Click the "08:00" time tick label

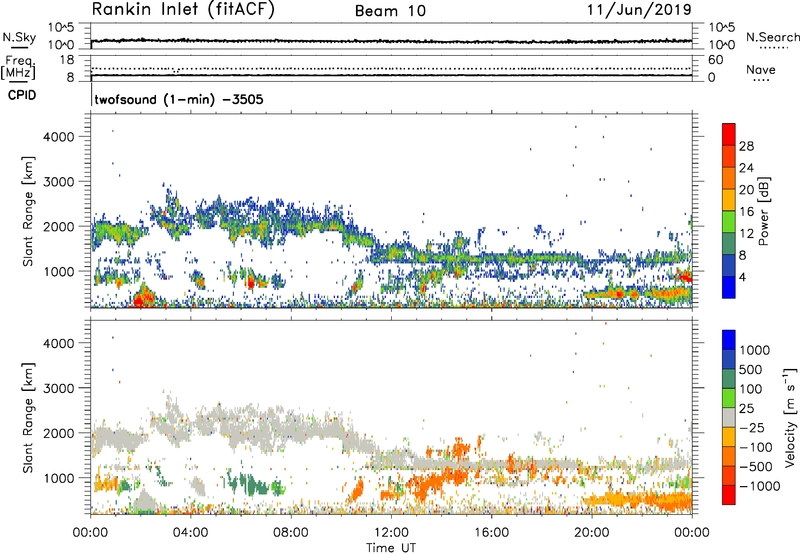(291, 533)
